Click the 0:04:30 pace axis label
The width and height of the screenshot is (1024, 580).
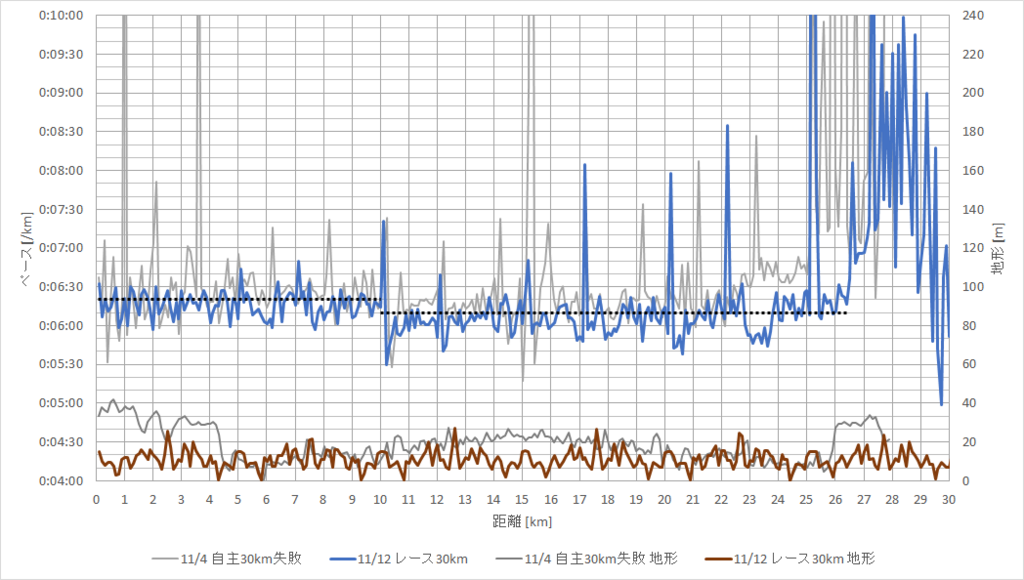[x=61, y=442]
